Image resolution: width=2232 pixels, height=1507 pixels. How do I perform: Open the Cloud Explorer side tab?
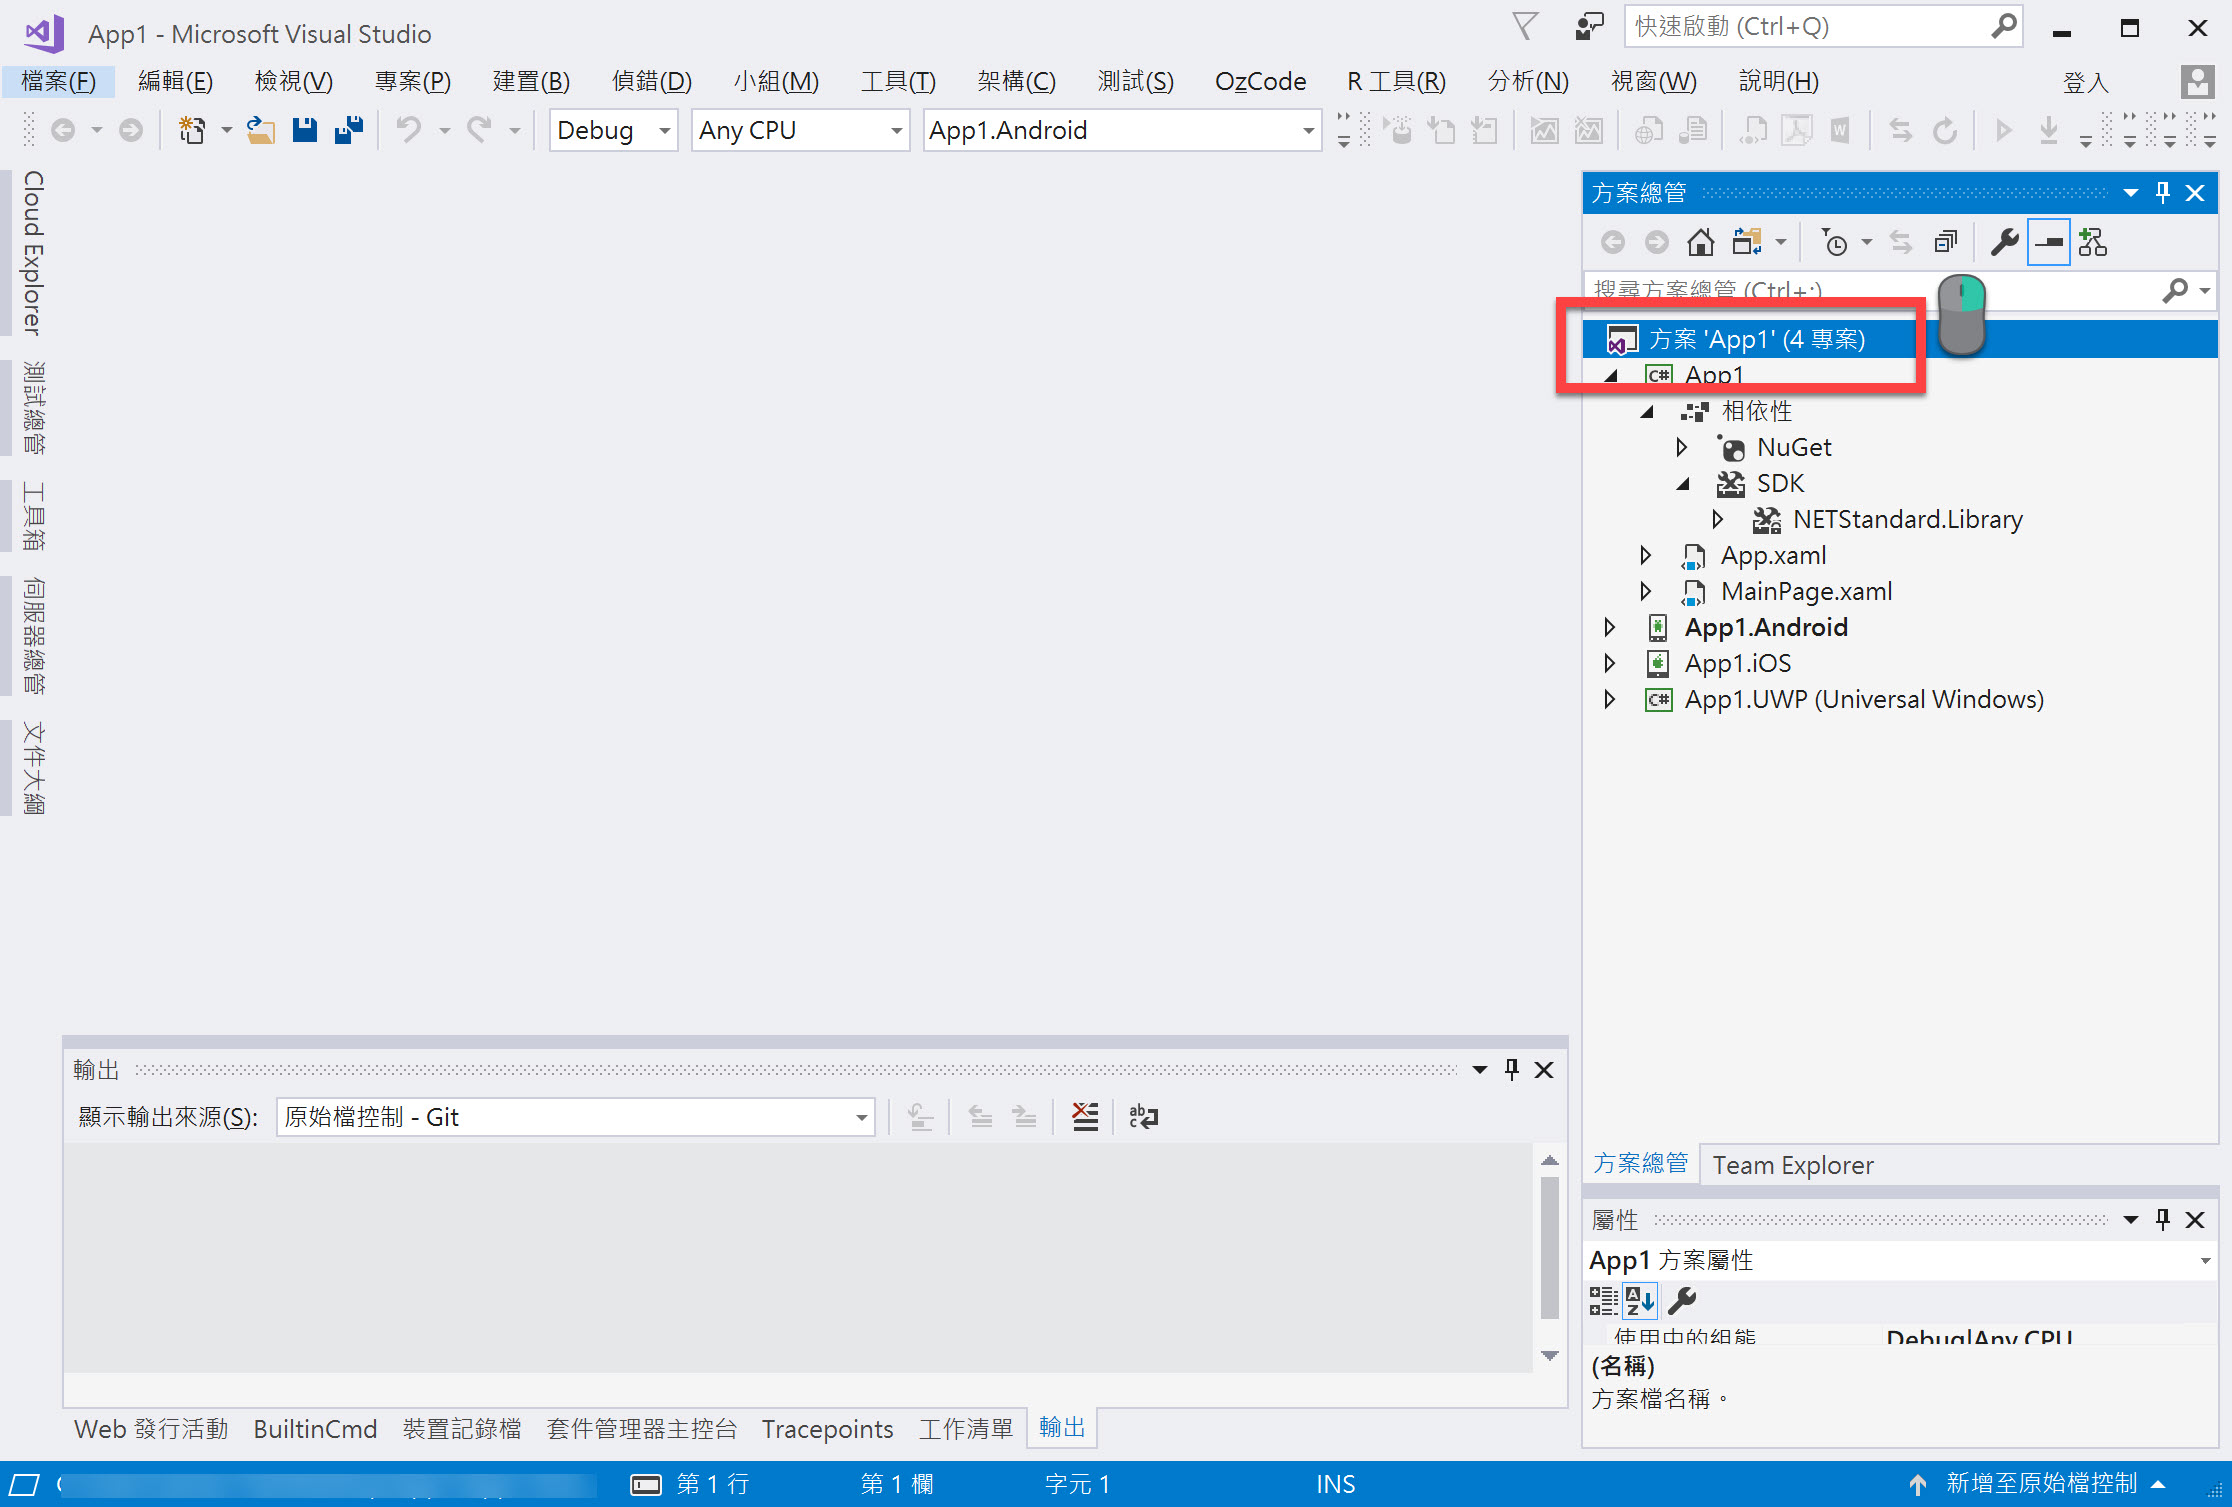[33, 252]
